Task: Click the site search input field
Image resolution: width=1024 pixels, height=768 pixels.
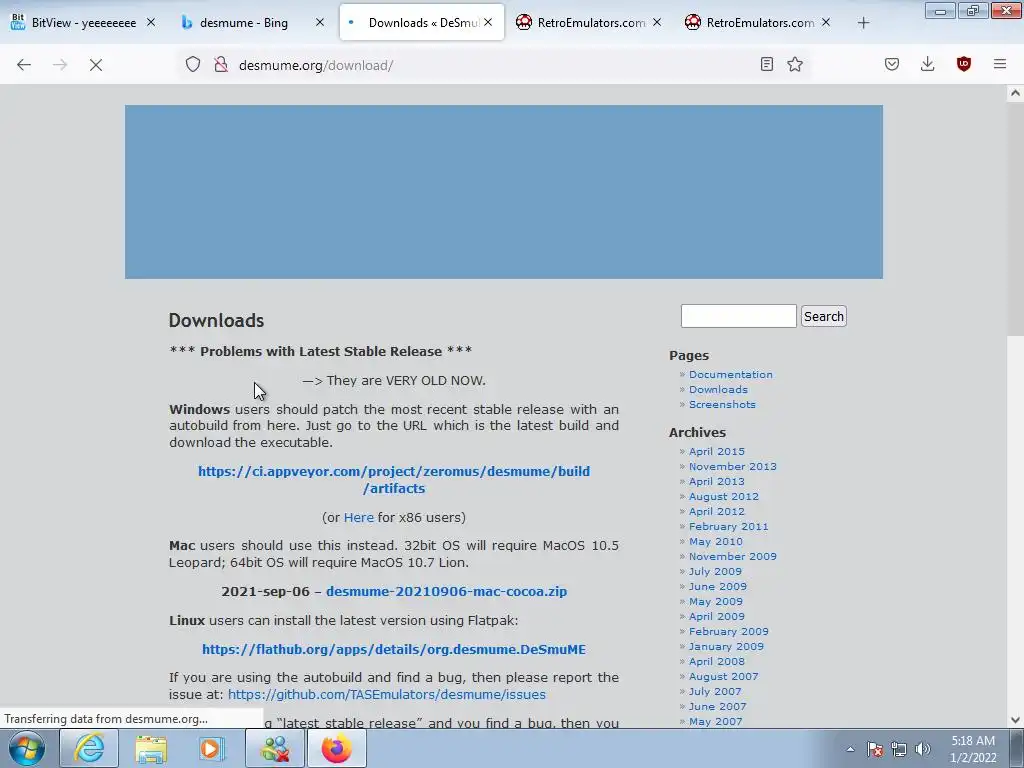Action: (739, 316)
